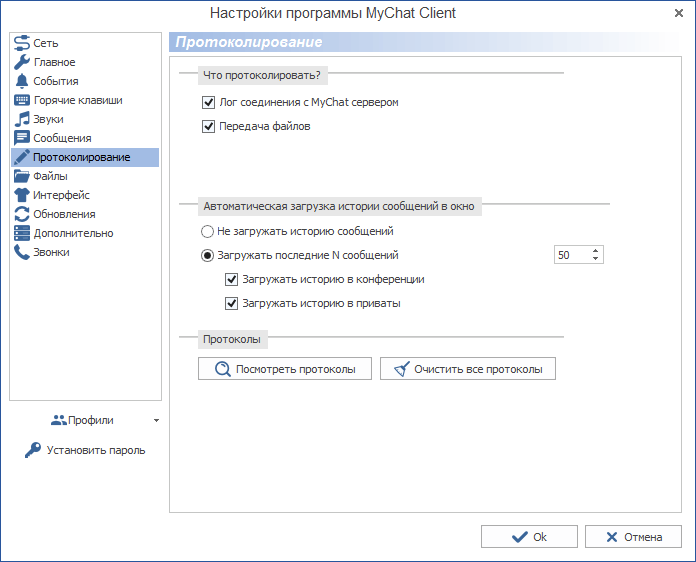Uncheck the Передача файлов checkbox

click(x=209, y=127)
